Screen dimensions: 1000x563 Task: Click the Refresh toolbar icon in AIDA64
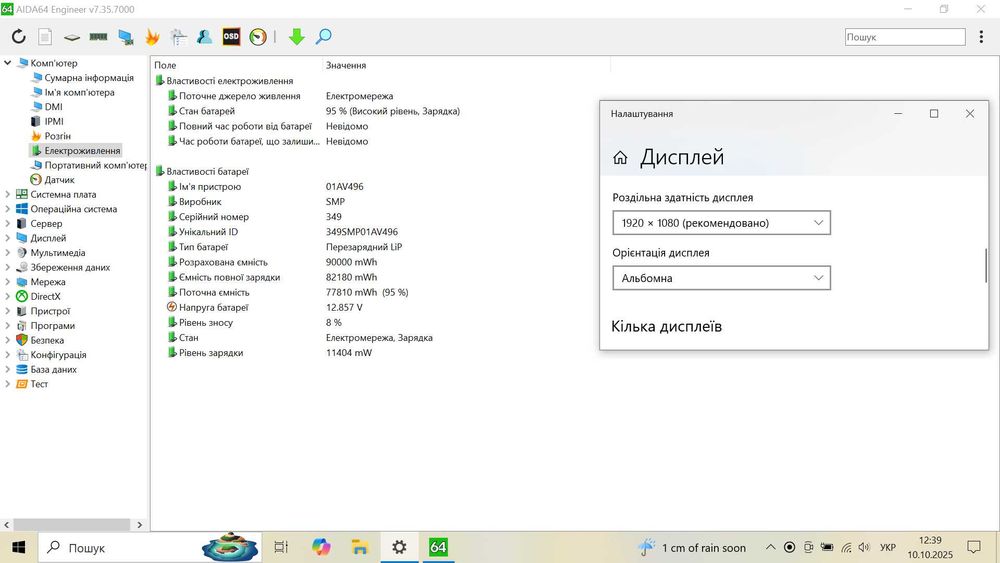[x=18, y=37]
